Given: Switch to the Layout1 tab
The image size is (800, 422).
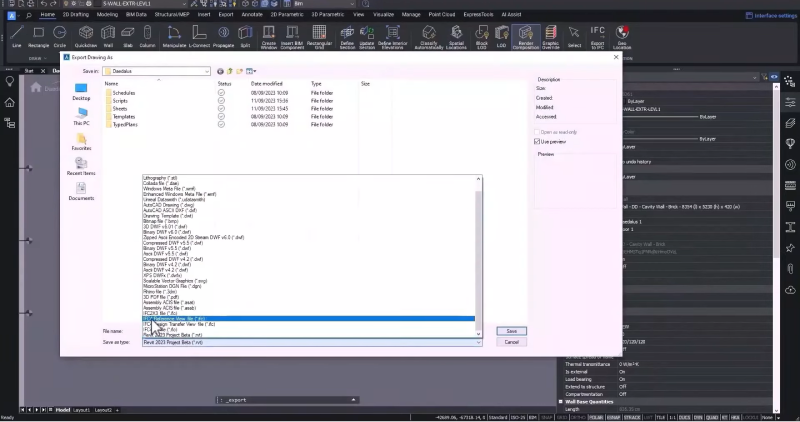Looking at the screenshot, I should click(81, 410).
